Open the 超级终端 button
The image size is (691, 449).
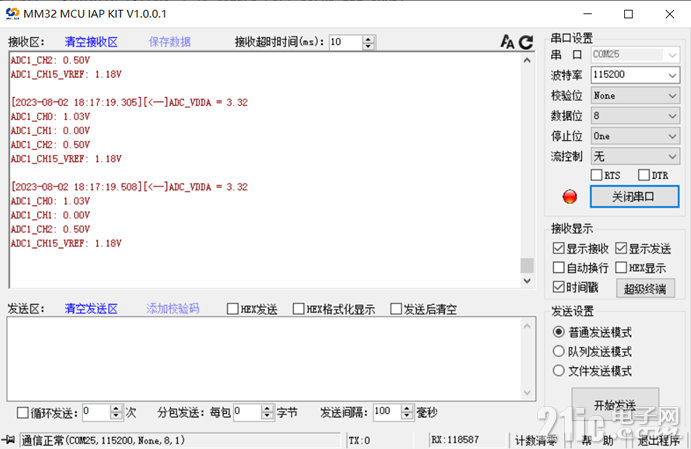point(645,289)
